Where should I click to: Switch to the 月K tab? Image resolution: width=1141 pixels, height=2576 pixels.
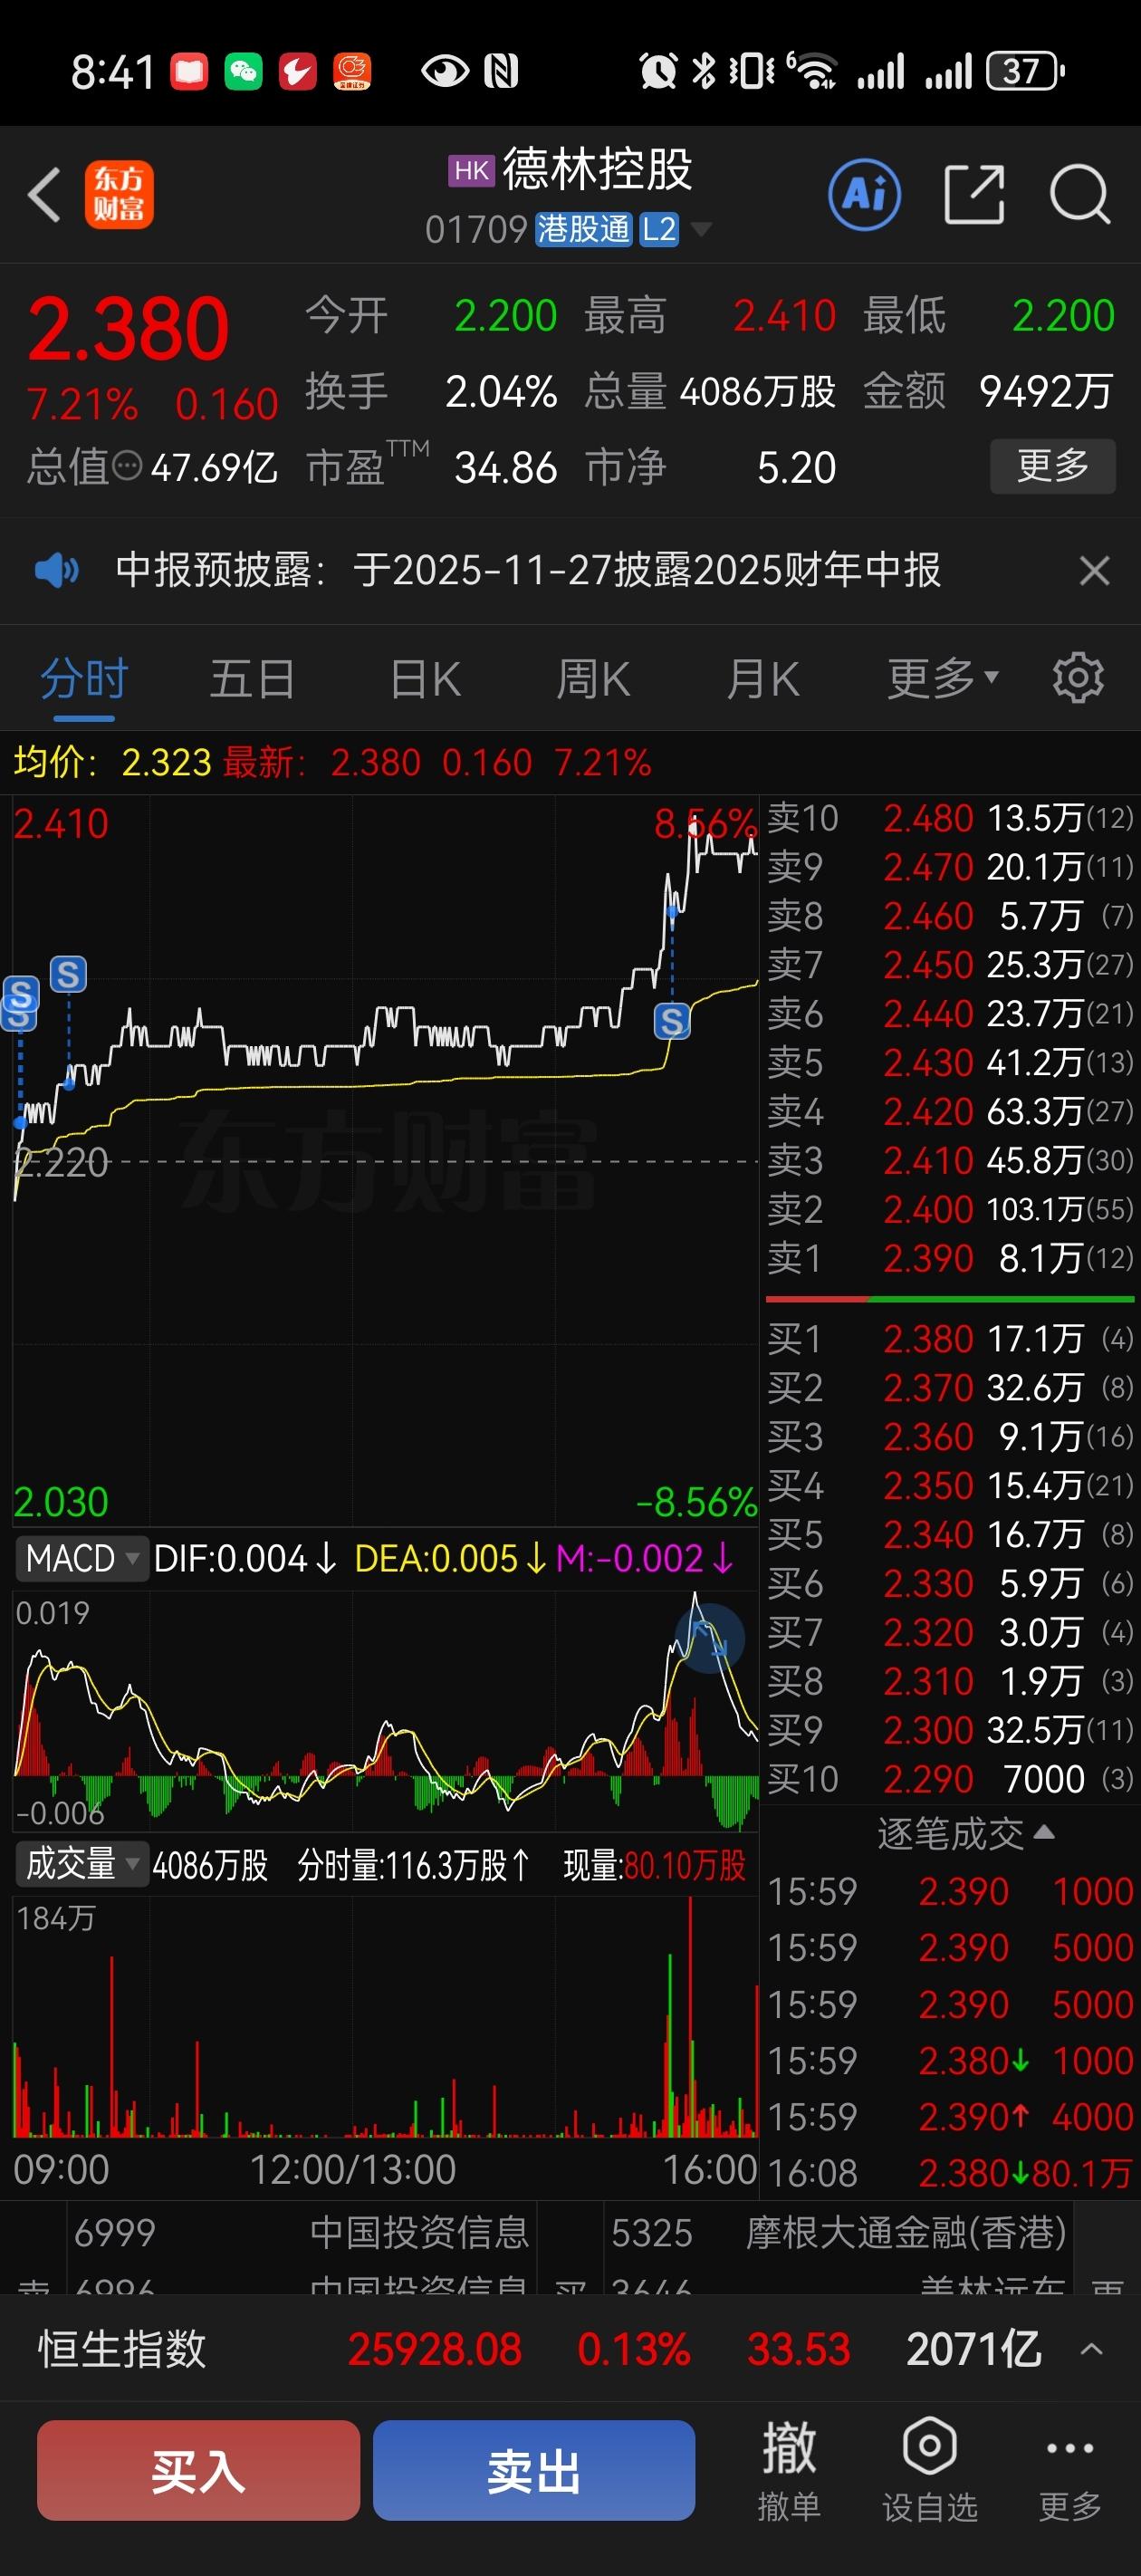click(x=763, y=679)
